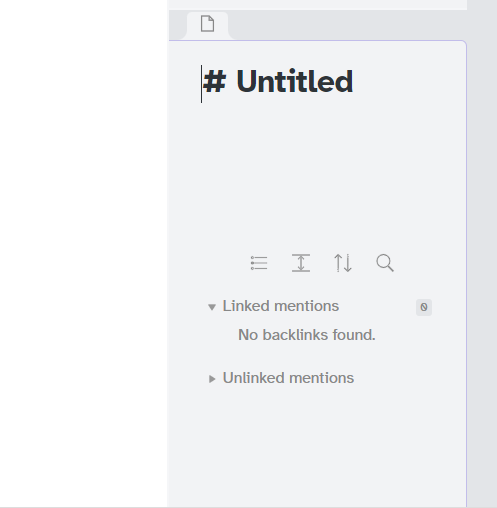
Task: Click the light bar above the tab row
Action: (x=318, y=5)
